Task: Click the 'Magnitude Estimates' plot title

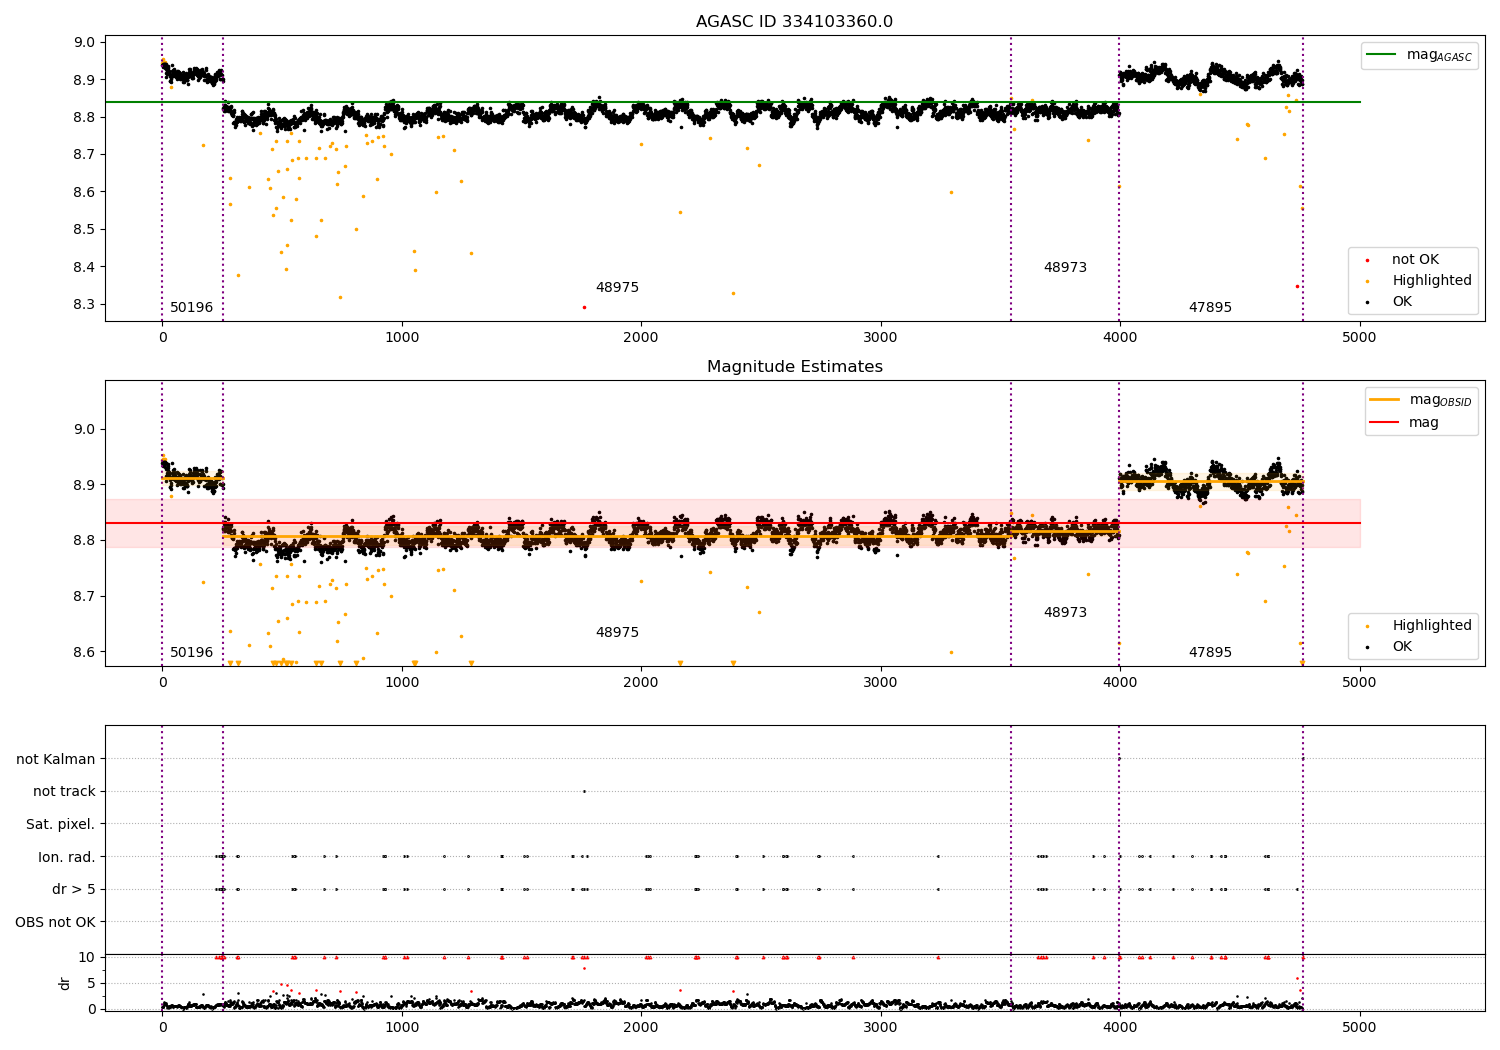Action: click(794, 367)
